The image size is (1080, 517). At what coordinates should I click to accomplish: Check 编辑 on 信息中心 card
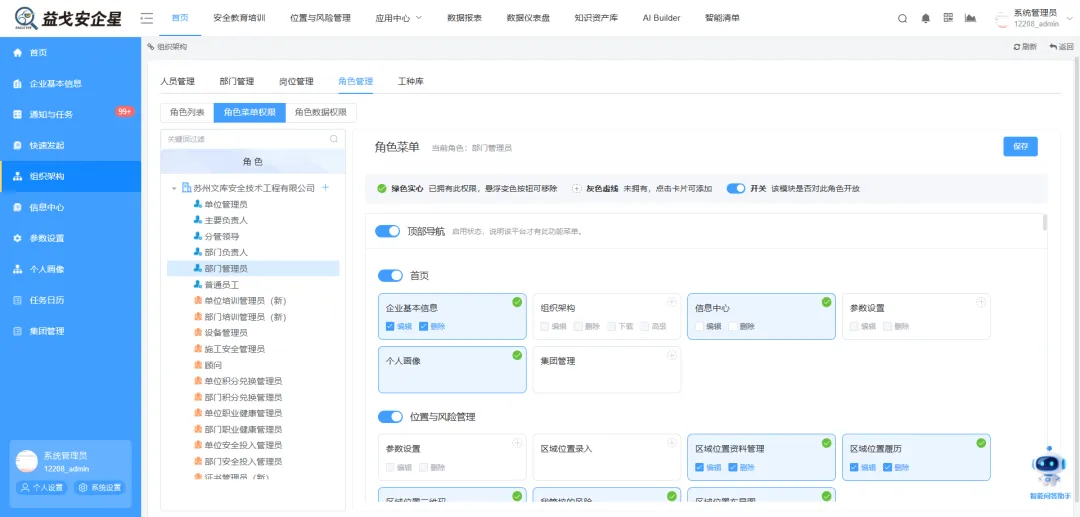(x=700, y=326)
